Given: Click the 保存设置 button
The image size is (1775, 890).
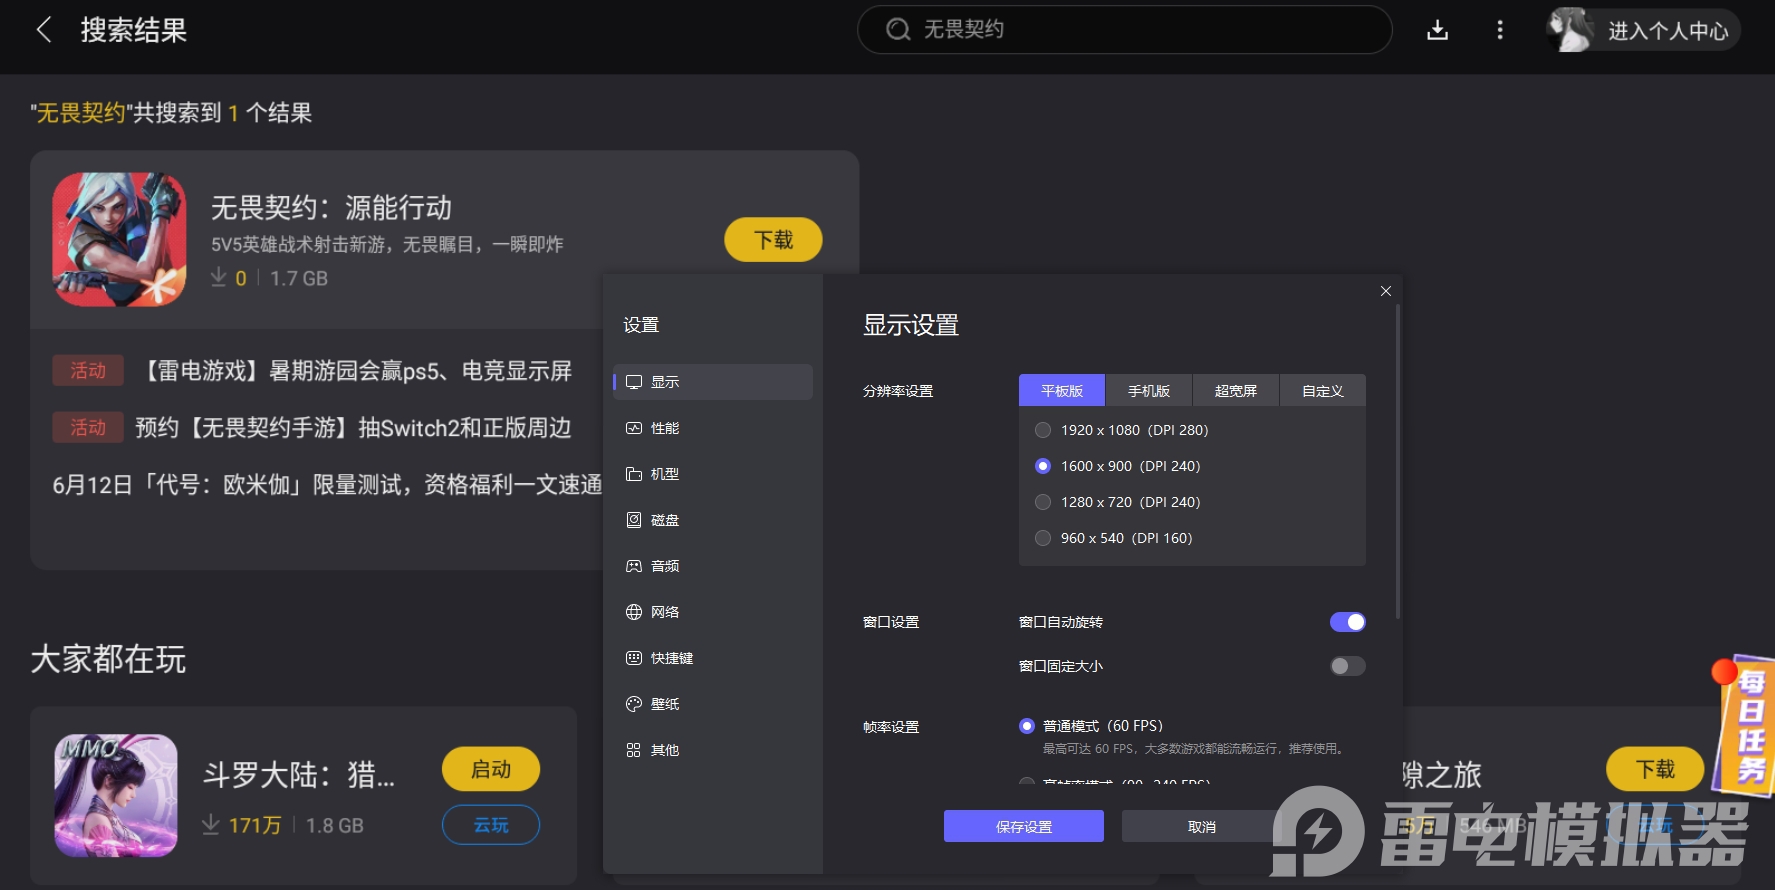Looking at the screenshot, I should point(1023,827).
